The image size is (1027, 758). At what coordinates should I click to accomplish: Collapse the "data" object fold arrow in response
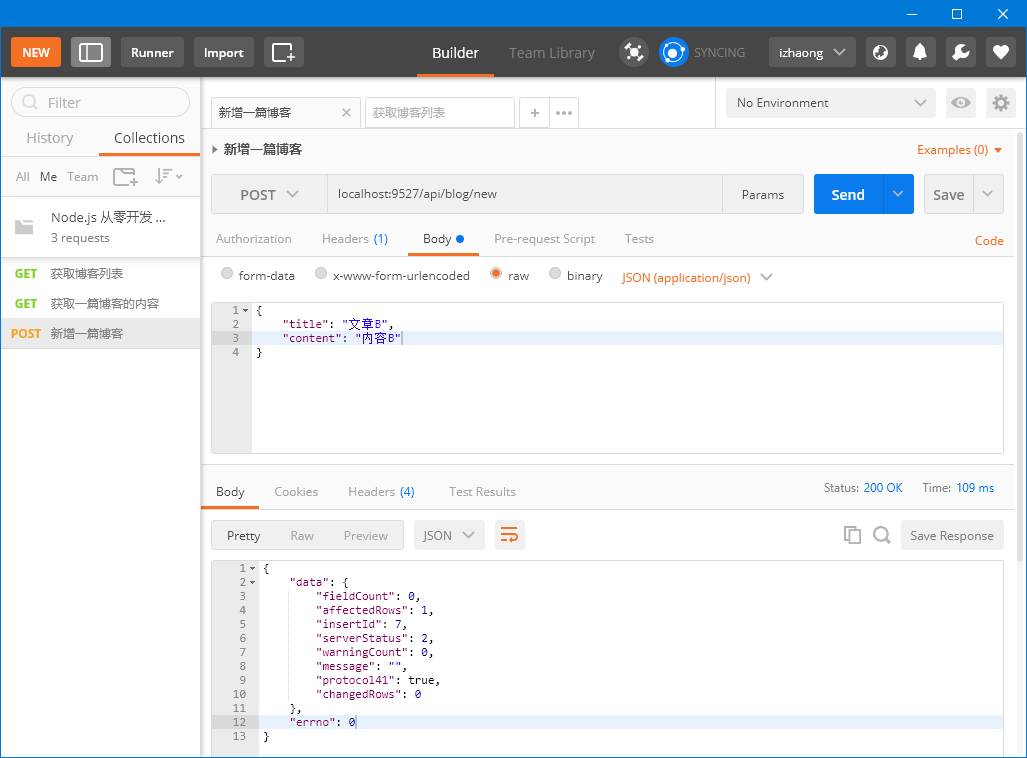[x=252, y=582]
